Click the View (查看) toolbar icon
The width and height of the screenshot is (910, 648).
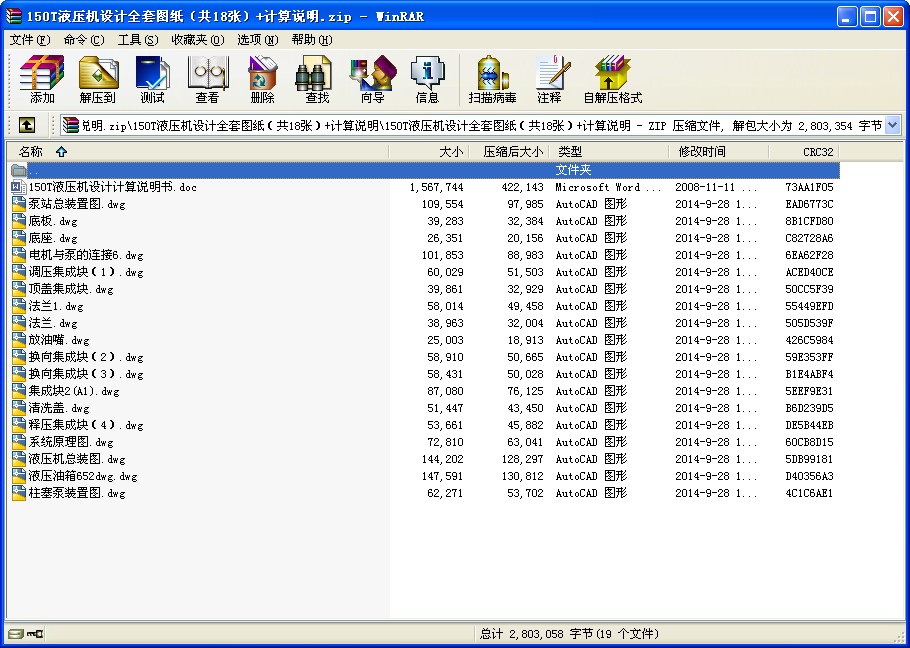[207, 79]
